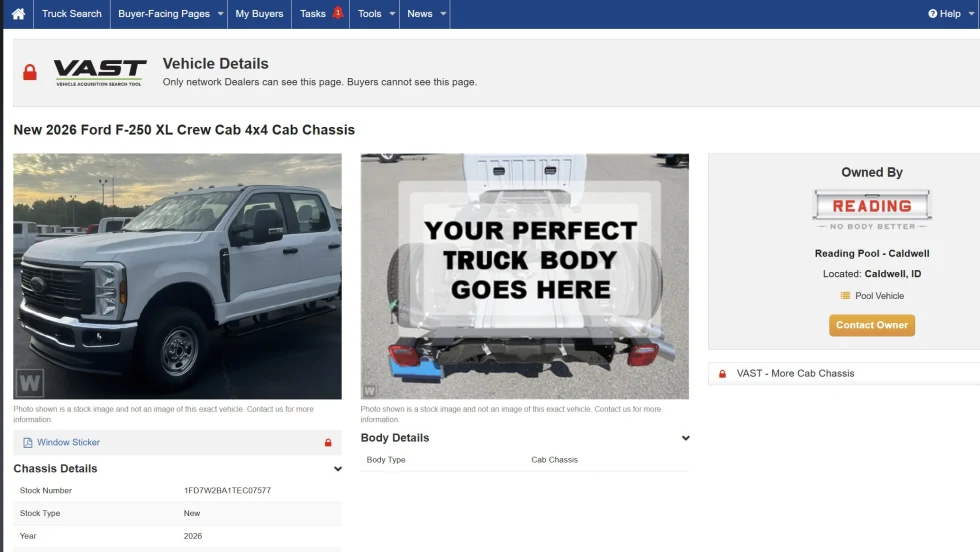Click the VAST logo
Viewport: 980px width, 552px height.
click(x=100, y=73)
